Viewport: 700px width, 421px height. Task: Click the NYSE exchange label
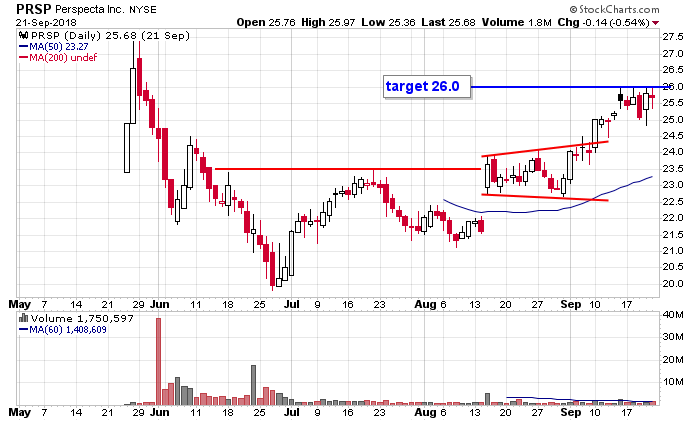click(143, 10)
